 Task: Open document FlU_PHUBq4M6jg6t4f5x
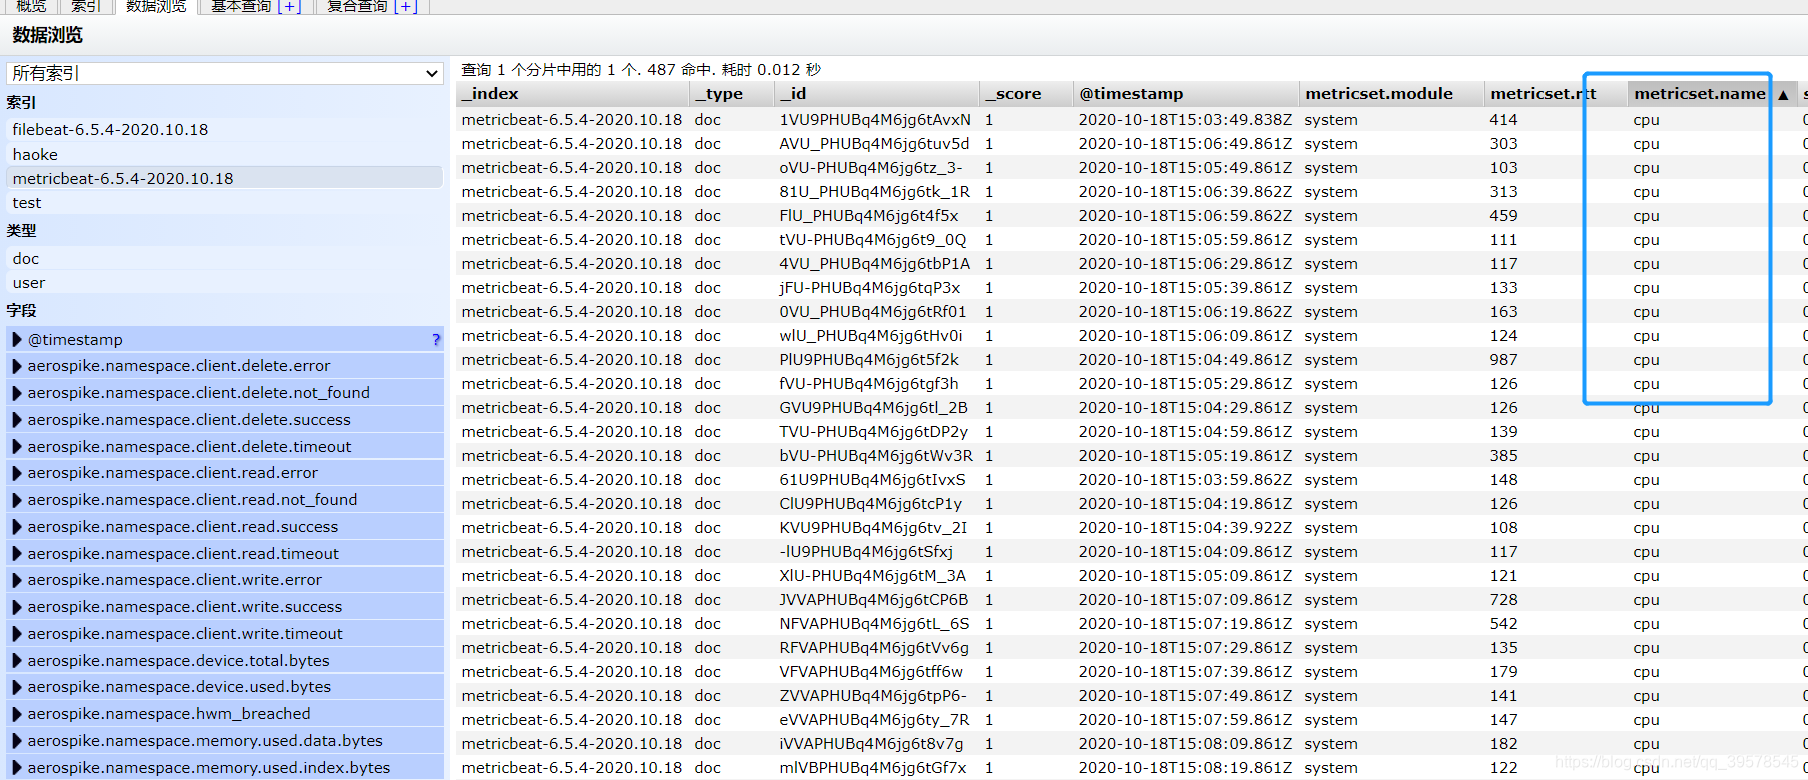click(869, 215)
